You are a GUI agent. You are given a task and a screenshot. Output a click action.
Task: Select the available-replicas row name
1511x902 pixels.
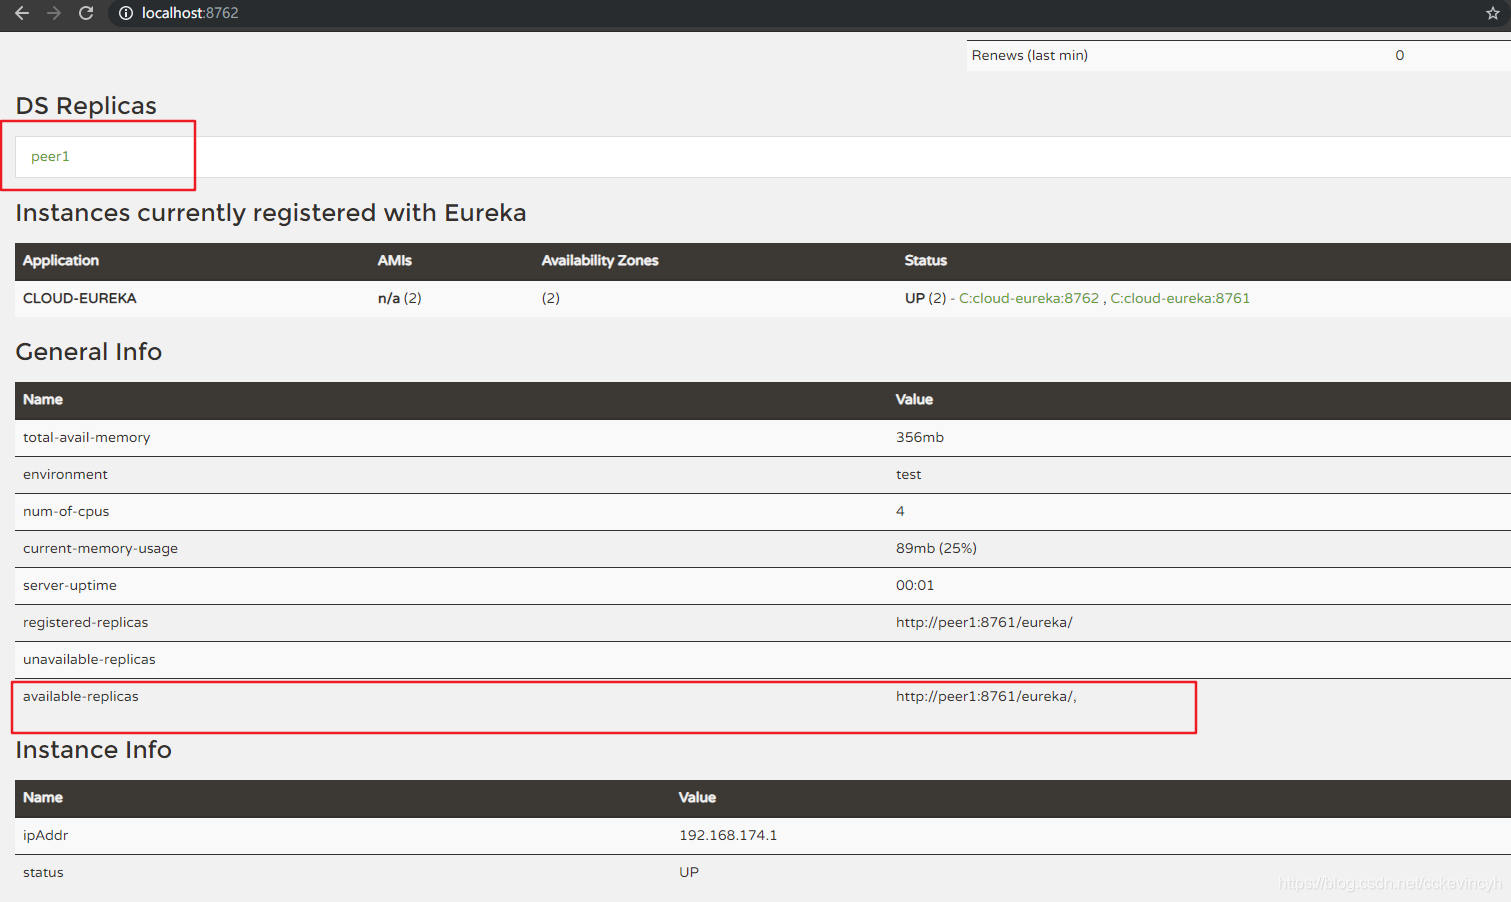[x=81, y=696]
